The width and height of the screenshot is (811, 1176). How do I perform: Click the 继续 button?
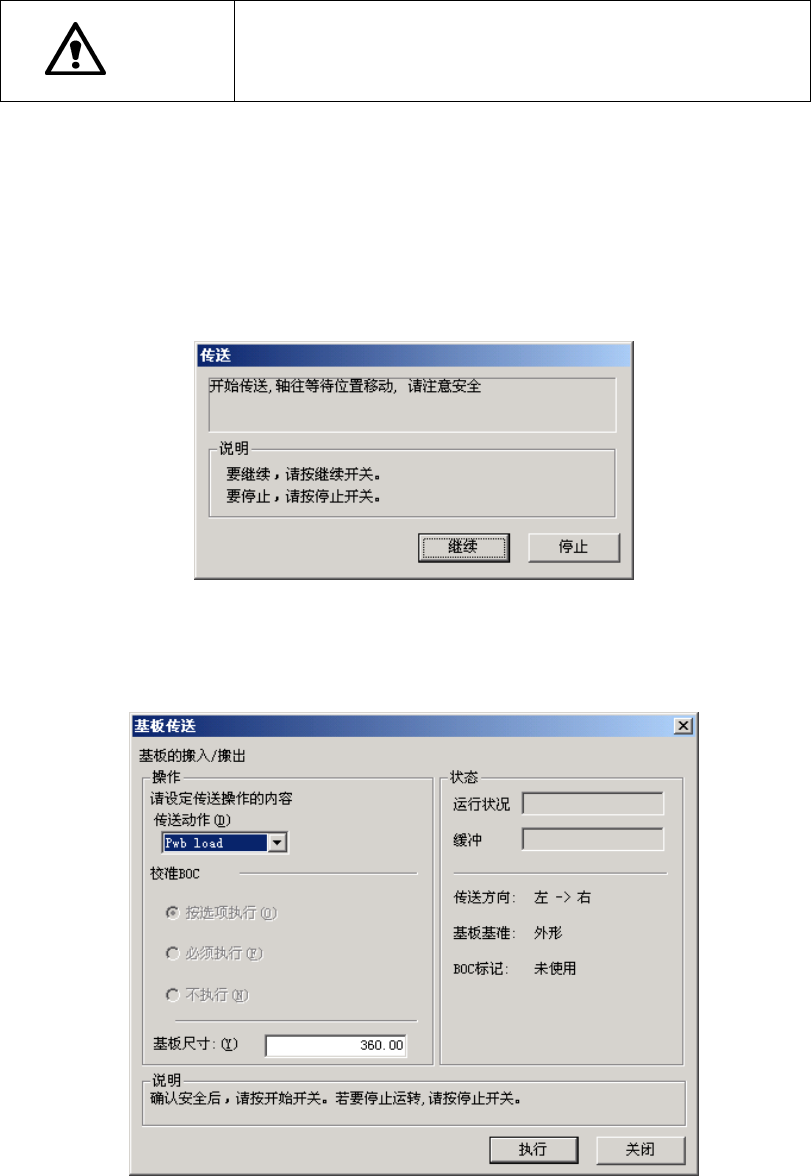click(464, 548)
